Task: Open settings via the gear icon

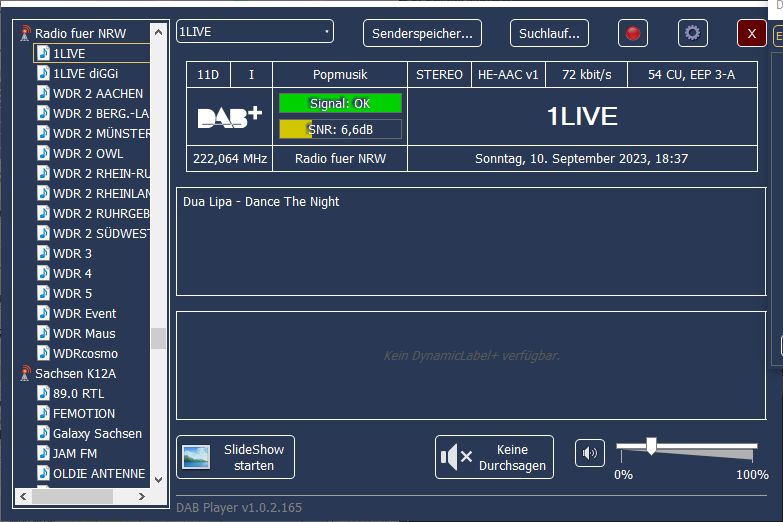Action: point(692,33)
